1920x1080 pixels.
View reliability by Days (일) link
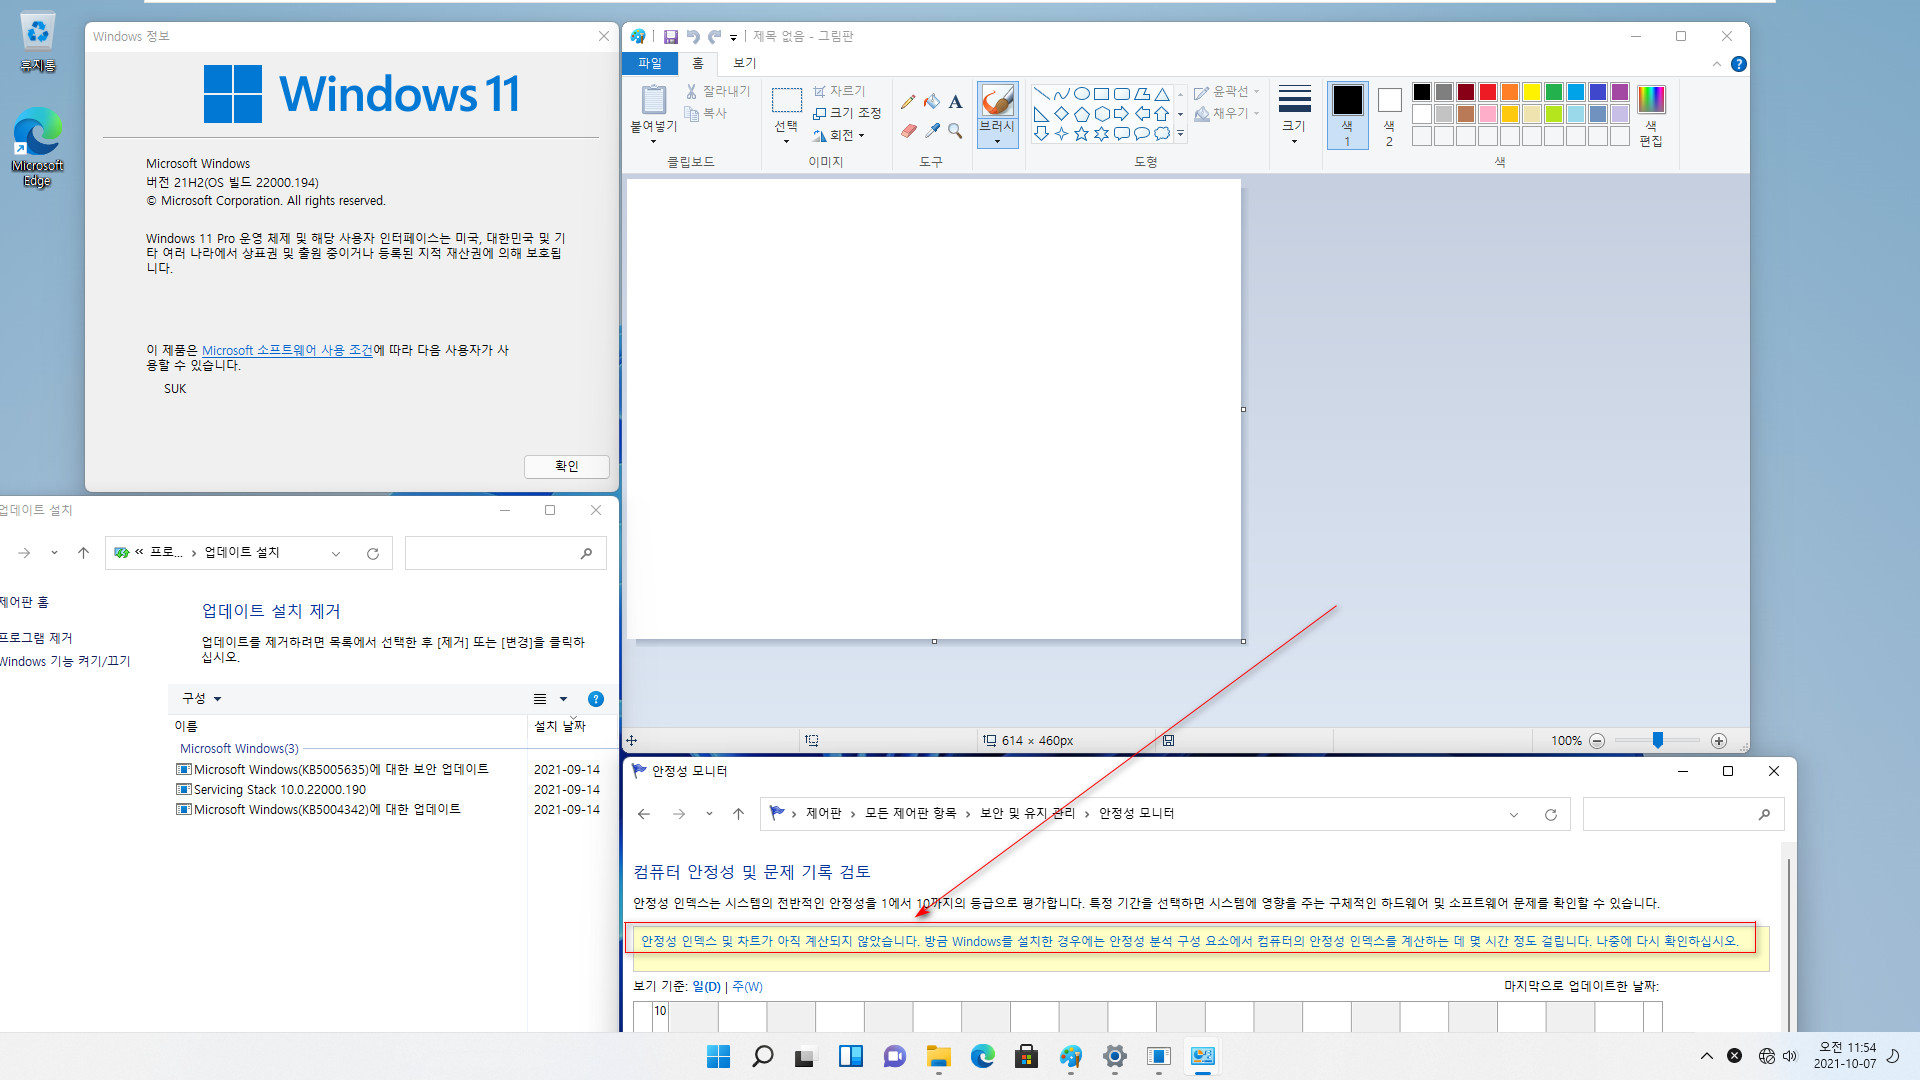tap(706, 987)
